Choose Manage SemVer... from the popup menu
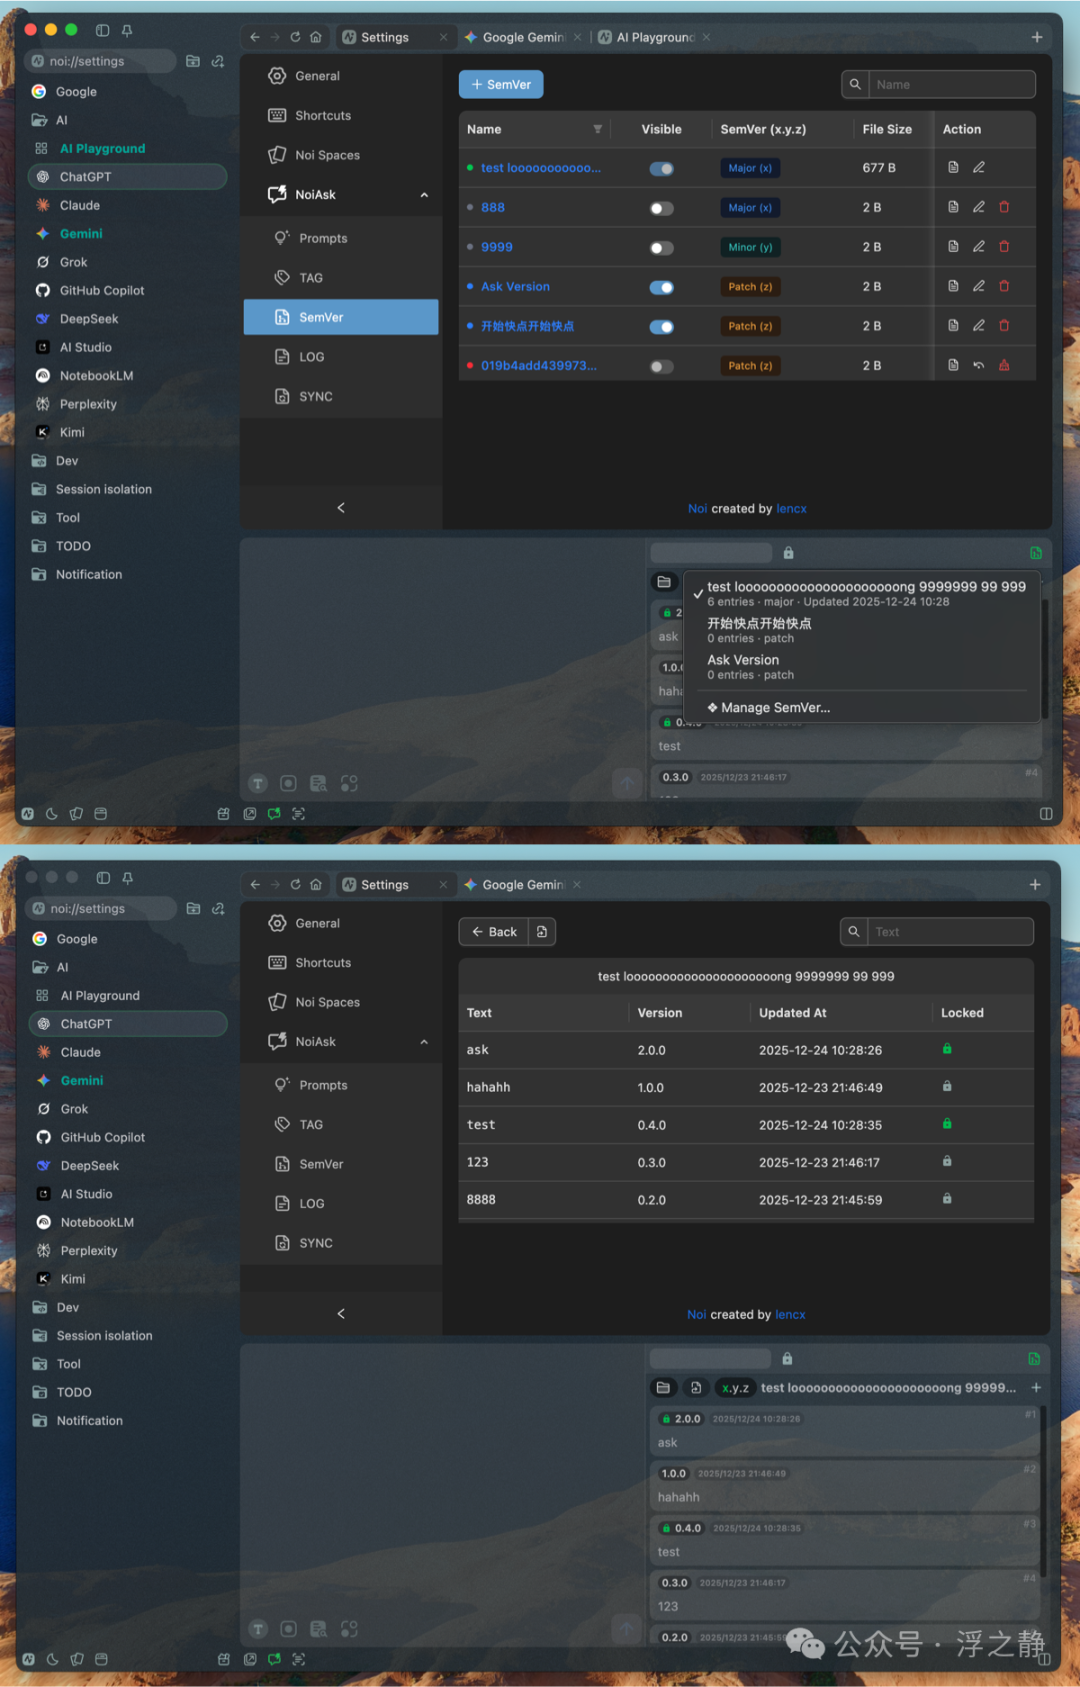 (769, 707)
